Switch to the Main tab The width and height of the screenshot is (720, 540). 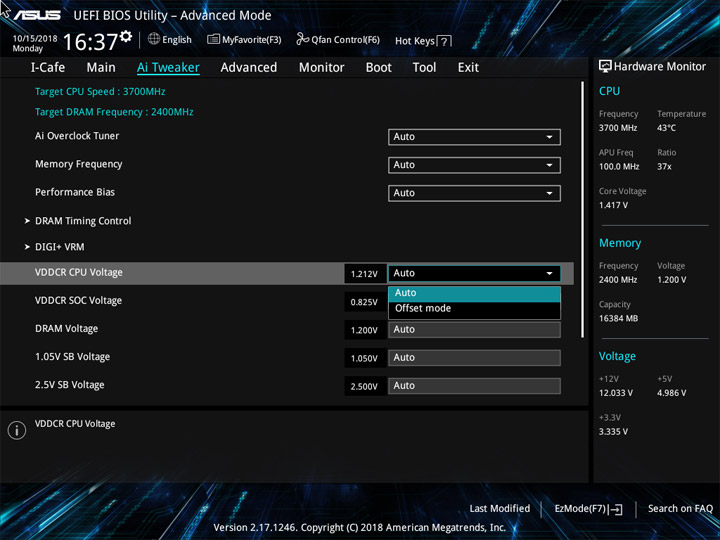[x=101, y=68]
